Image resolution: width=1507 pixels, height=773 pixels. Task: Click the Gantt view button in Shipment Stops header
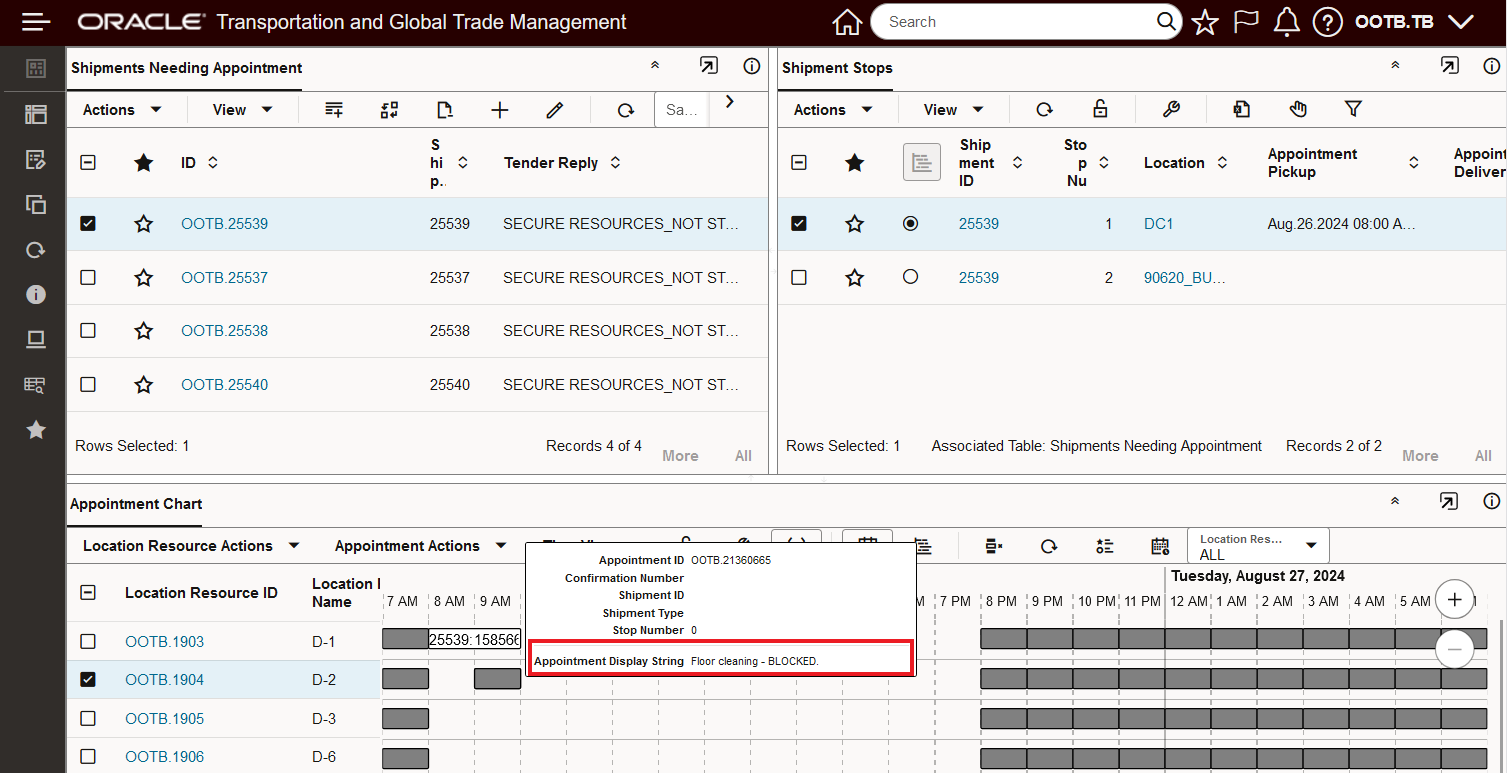click(x=922, y=162)
